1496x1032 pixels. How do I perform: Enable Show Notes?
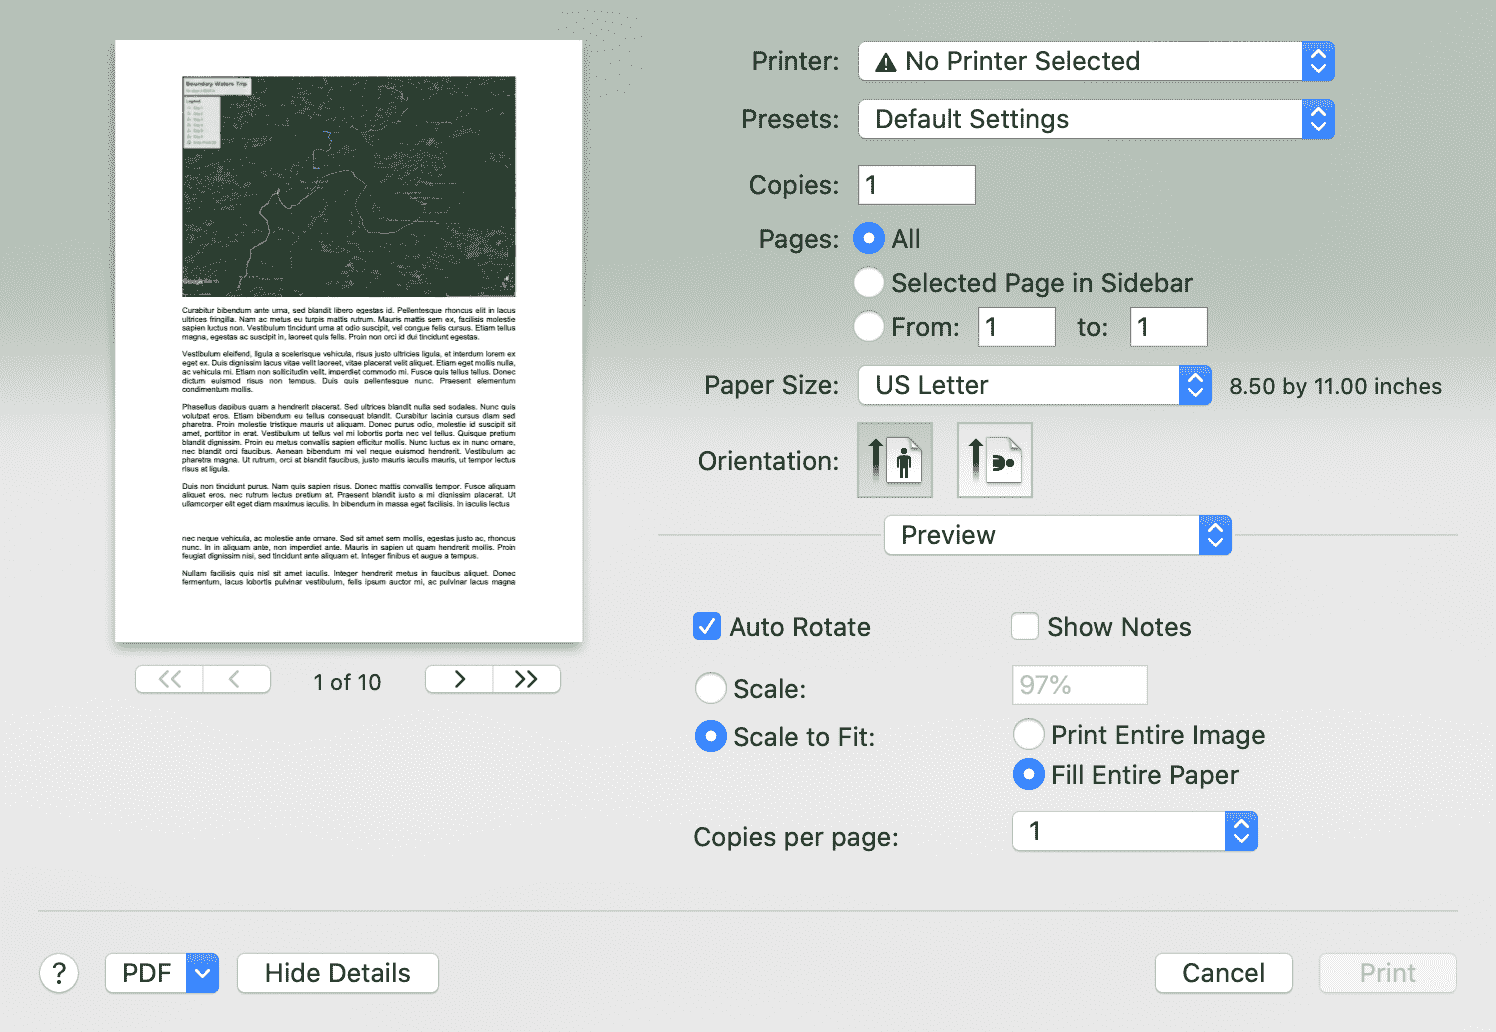click(1024, 626)
